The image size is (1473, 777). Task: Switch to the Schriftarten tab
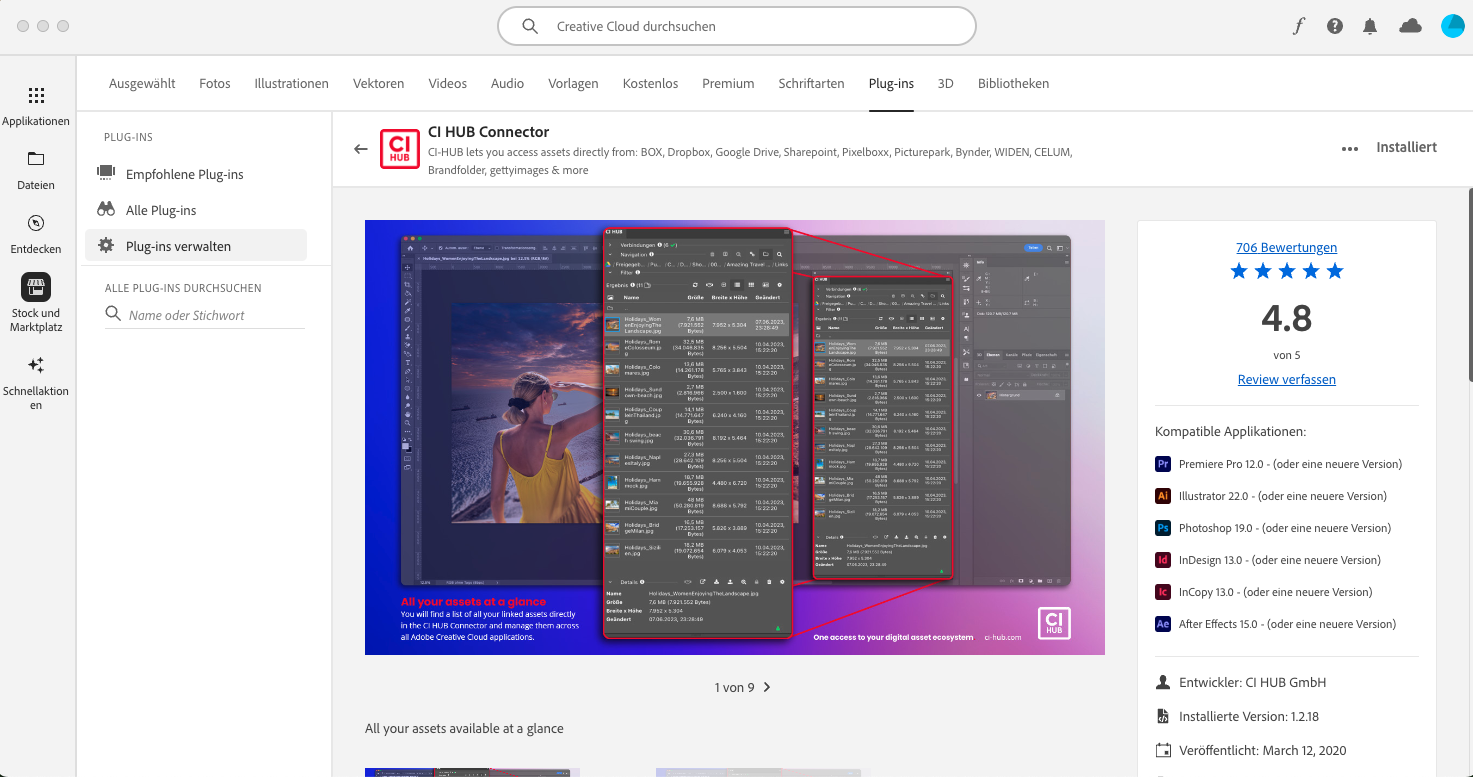[810, 83]
